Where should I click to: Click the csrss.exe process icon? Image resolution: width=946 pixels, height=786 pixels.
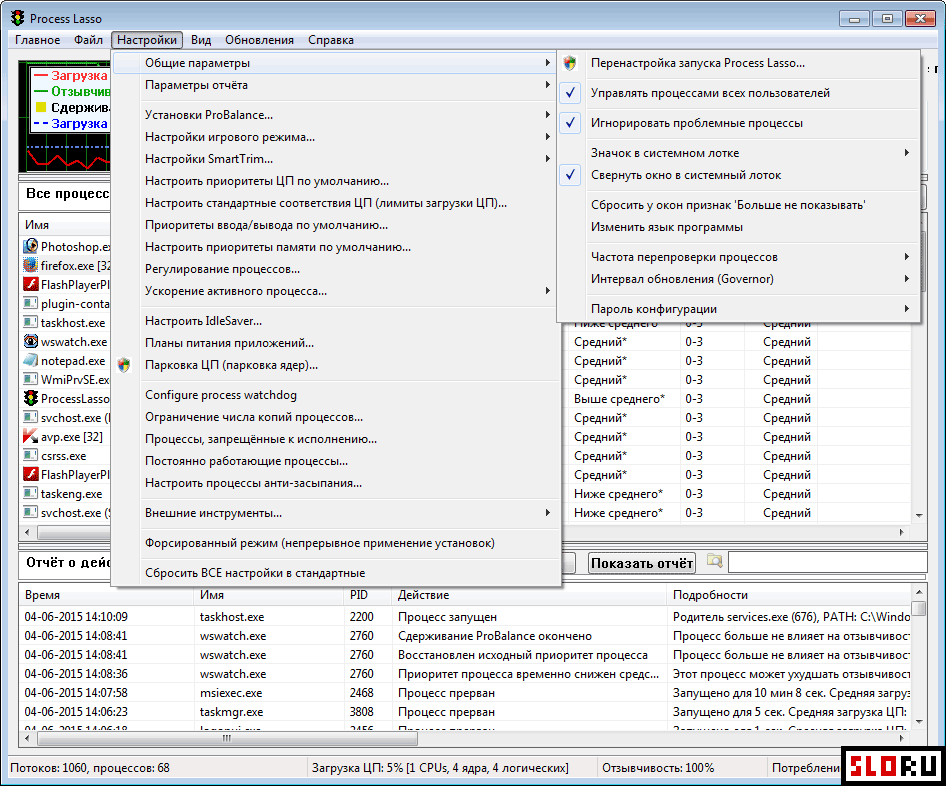pyautogui.click(x=30, y=455)
